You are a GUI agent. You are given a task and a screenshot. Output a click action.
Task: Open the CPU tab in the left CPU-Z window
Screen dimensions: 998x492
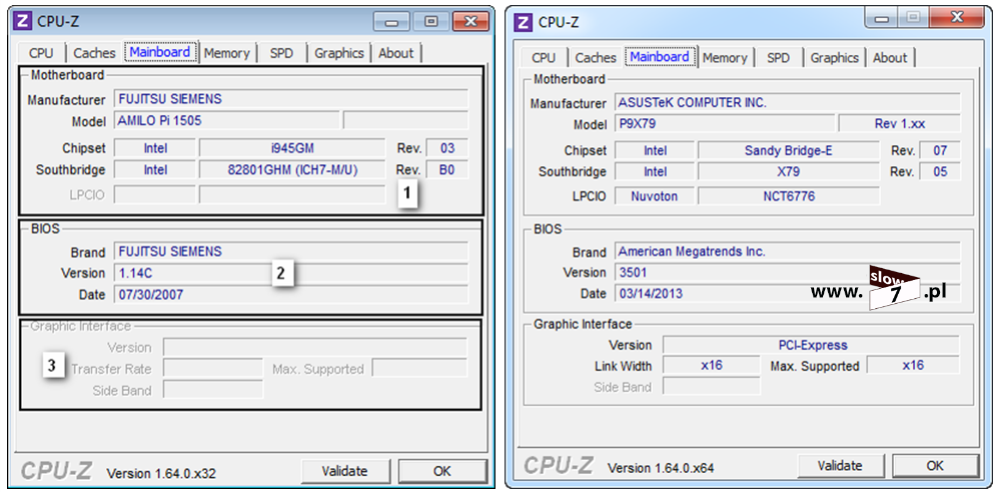point(41,53)
